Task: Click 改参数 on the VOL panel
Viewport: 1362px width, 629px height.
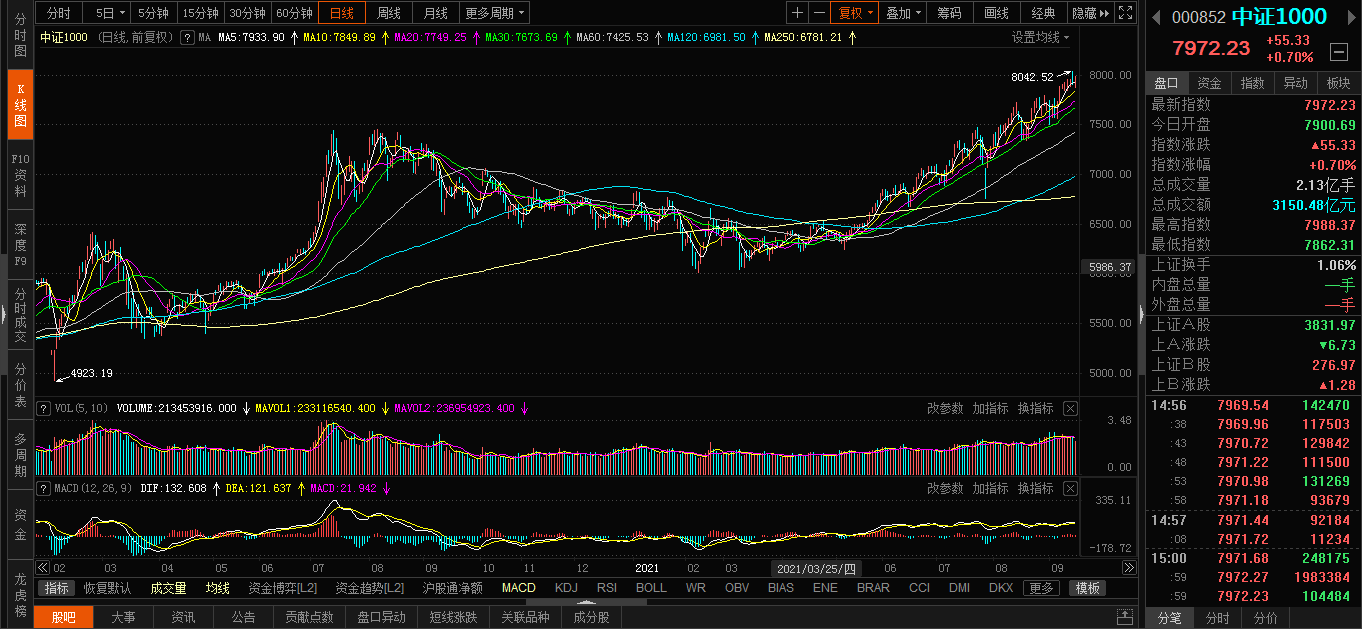Action: click(x=944, y=408)
